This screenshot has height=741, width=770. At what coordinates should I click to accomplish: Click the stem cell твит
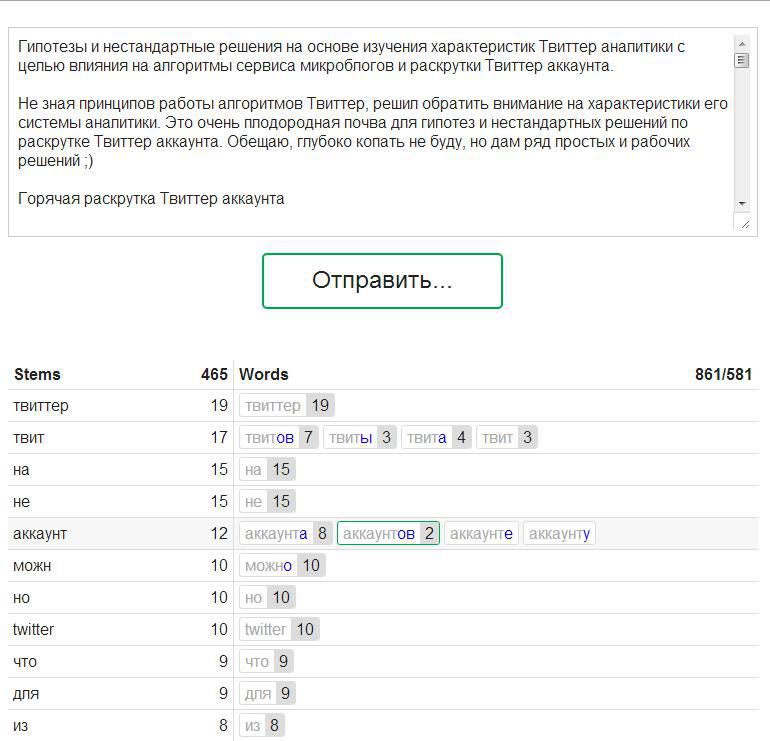(28, 438)
